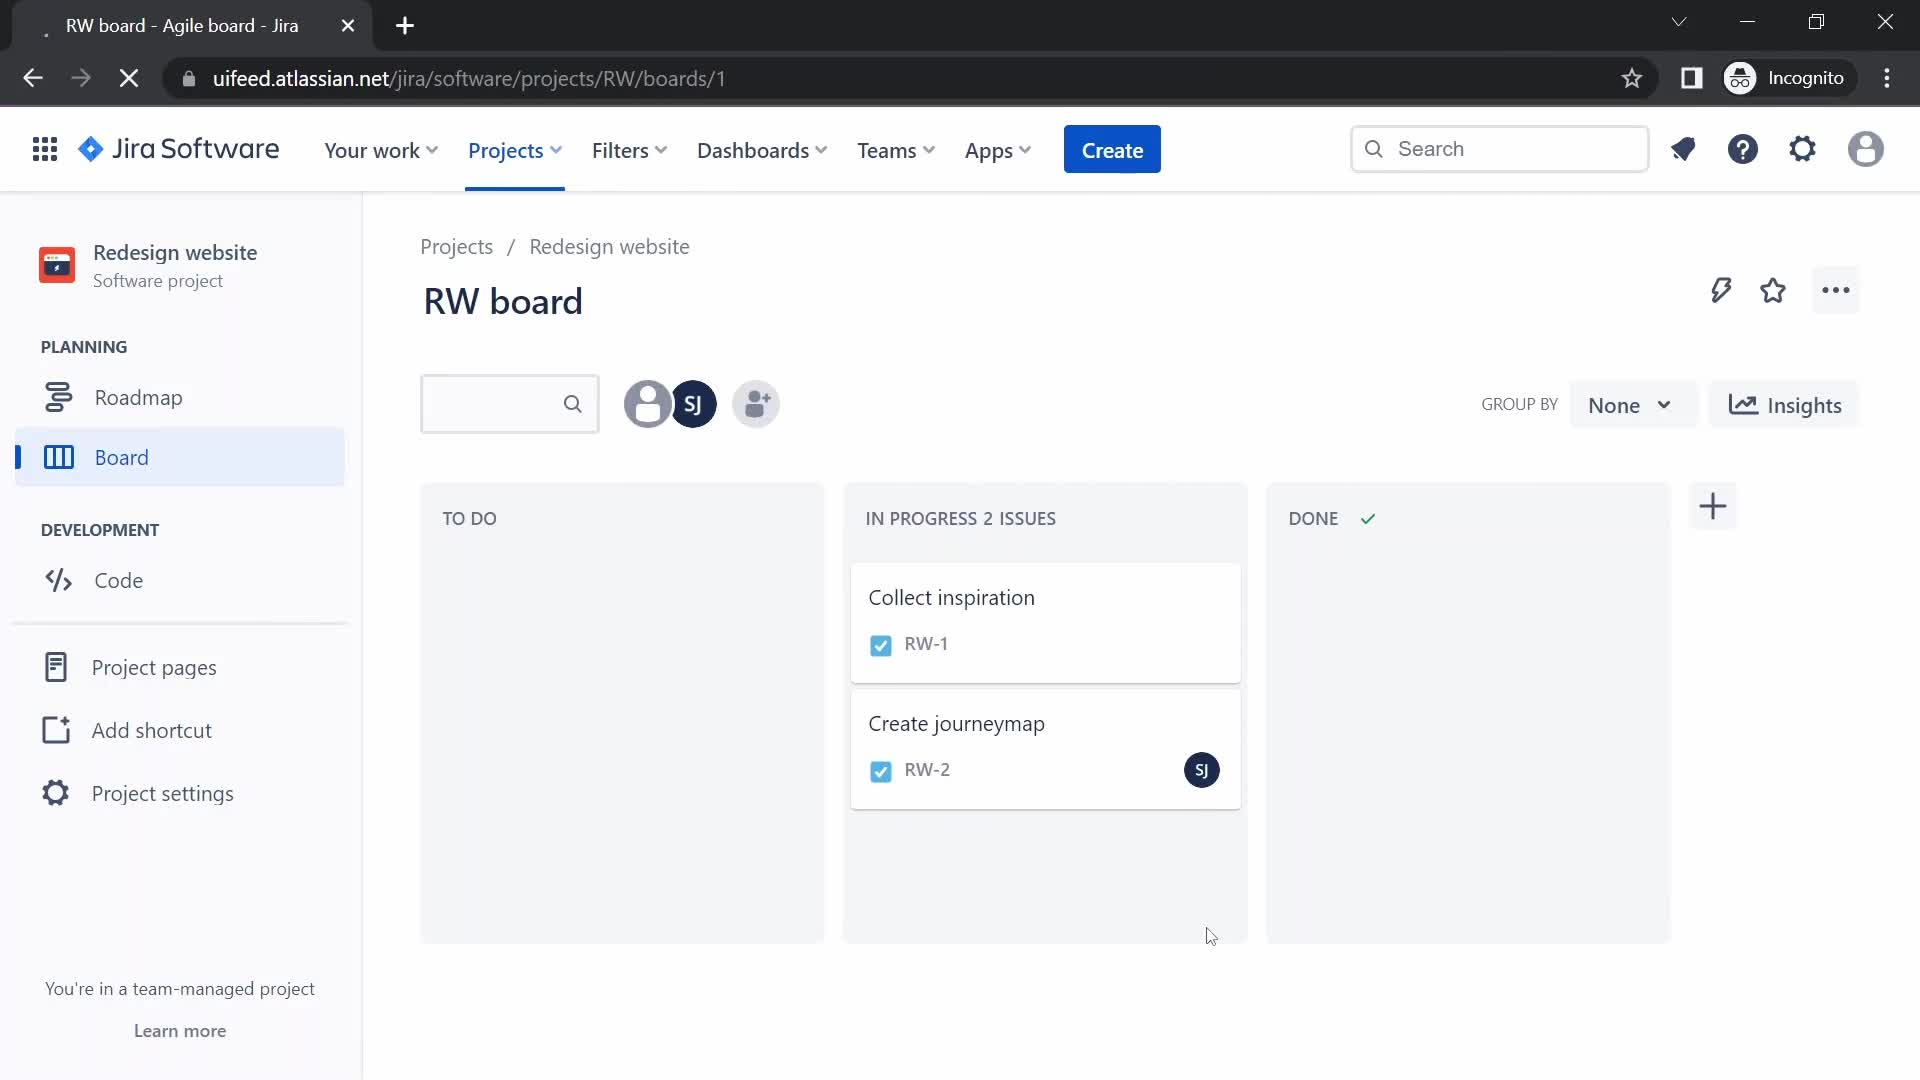The image size is (1920, 1080).
Task: Click the Add member invite icon
Action: click(x=757, y=404)
